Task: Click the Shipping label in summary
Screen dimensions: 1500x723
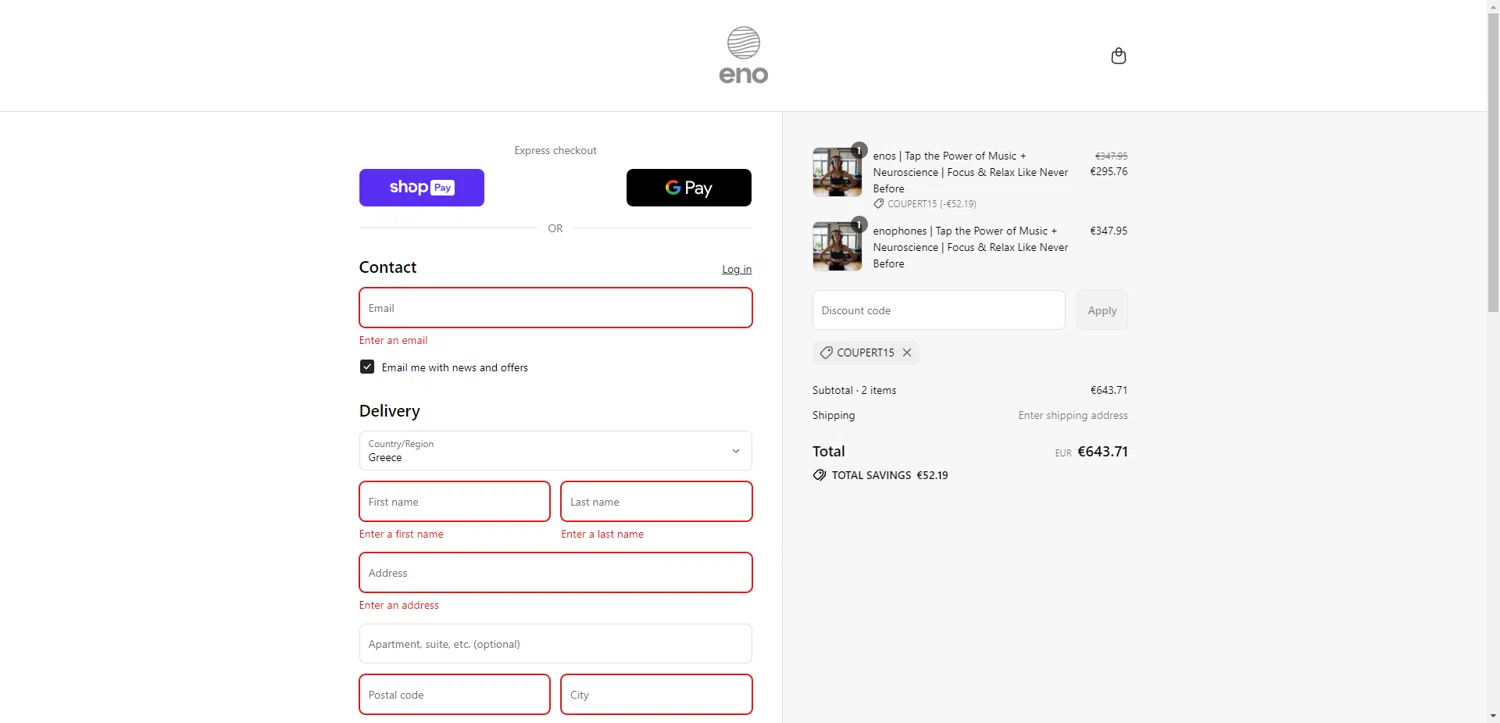Action: point(834,415)
